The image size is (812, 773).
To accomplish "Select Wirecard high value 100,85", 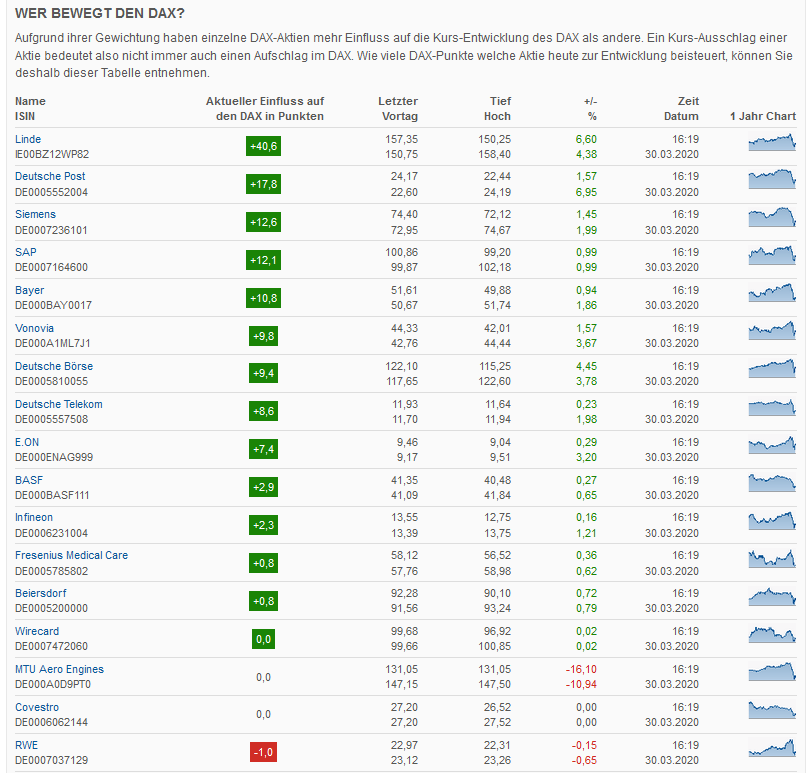I will (494, 646).
